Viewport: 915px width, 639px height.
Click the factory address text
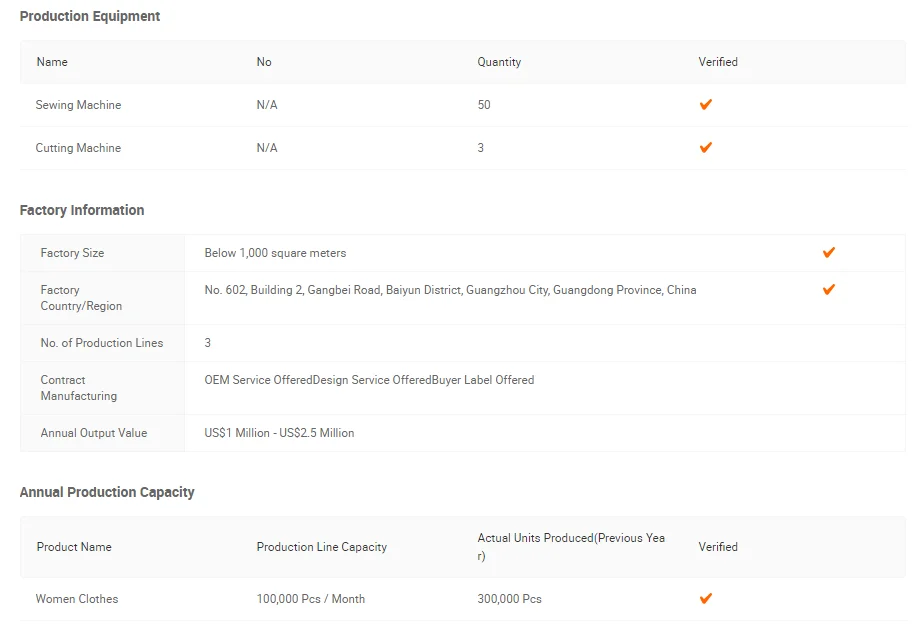[450, 290]
